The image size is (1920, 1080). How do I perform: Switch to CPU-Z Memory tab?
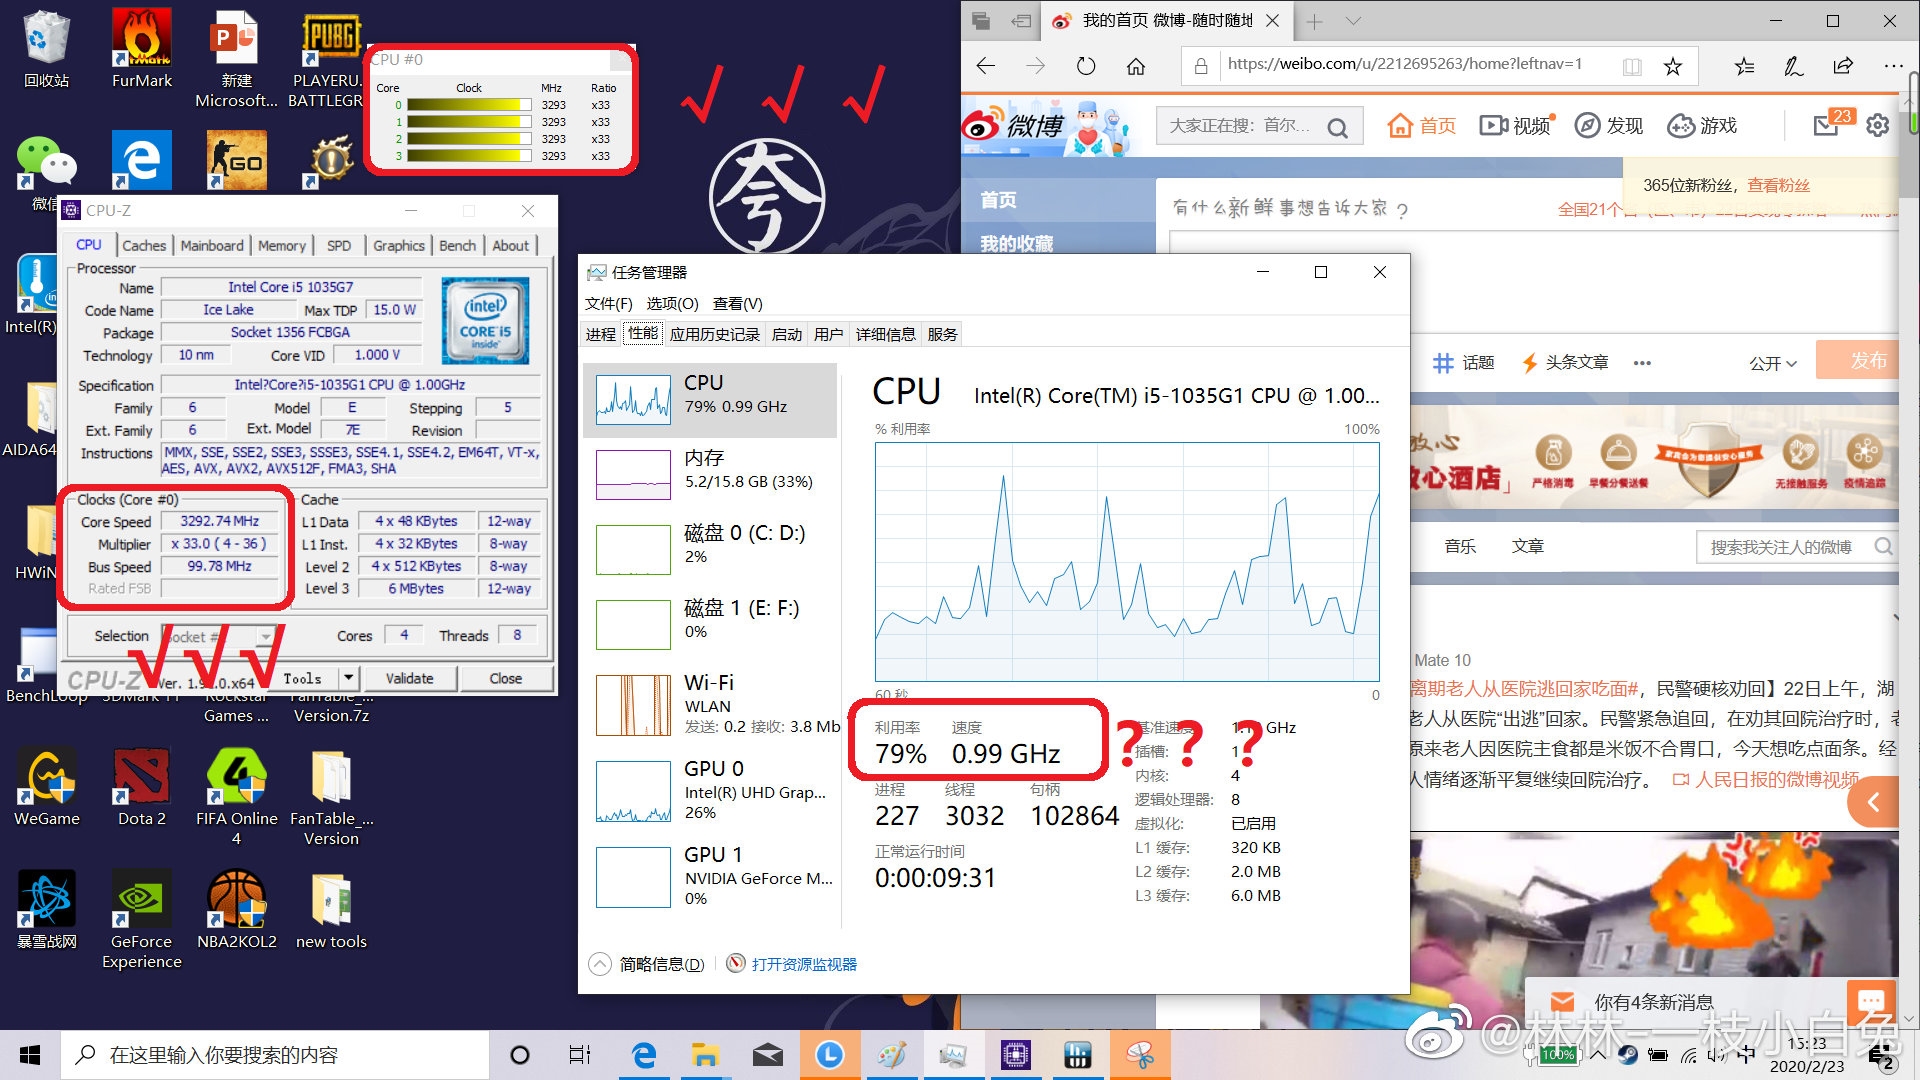[x=281, y=245]
